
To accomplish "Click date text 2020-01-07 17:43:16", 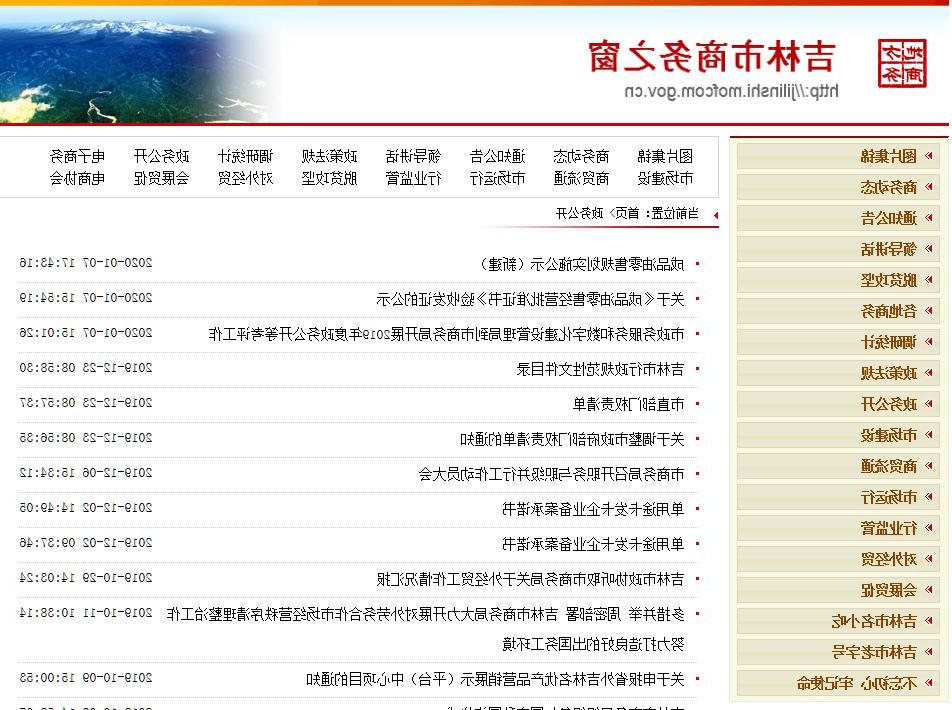I will coord(86,262).
